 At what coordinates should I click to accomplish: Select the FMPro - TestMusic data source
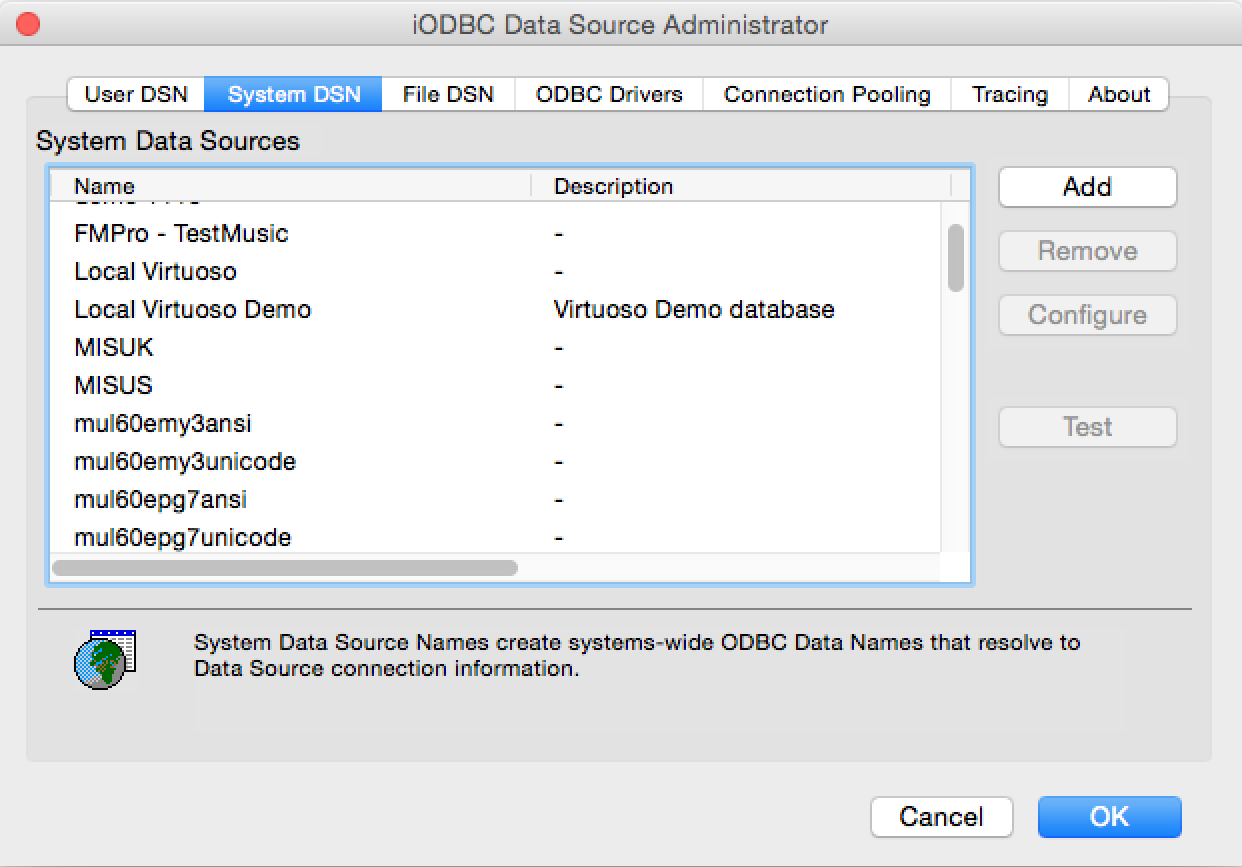(495, 234)
